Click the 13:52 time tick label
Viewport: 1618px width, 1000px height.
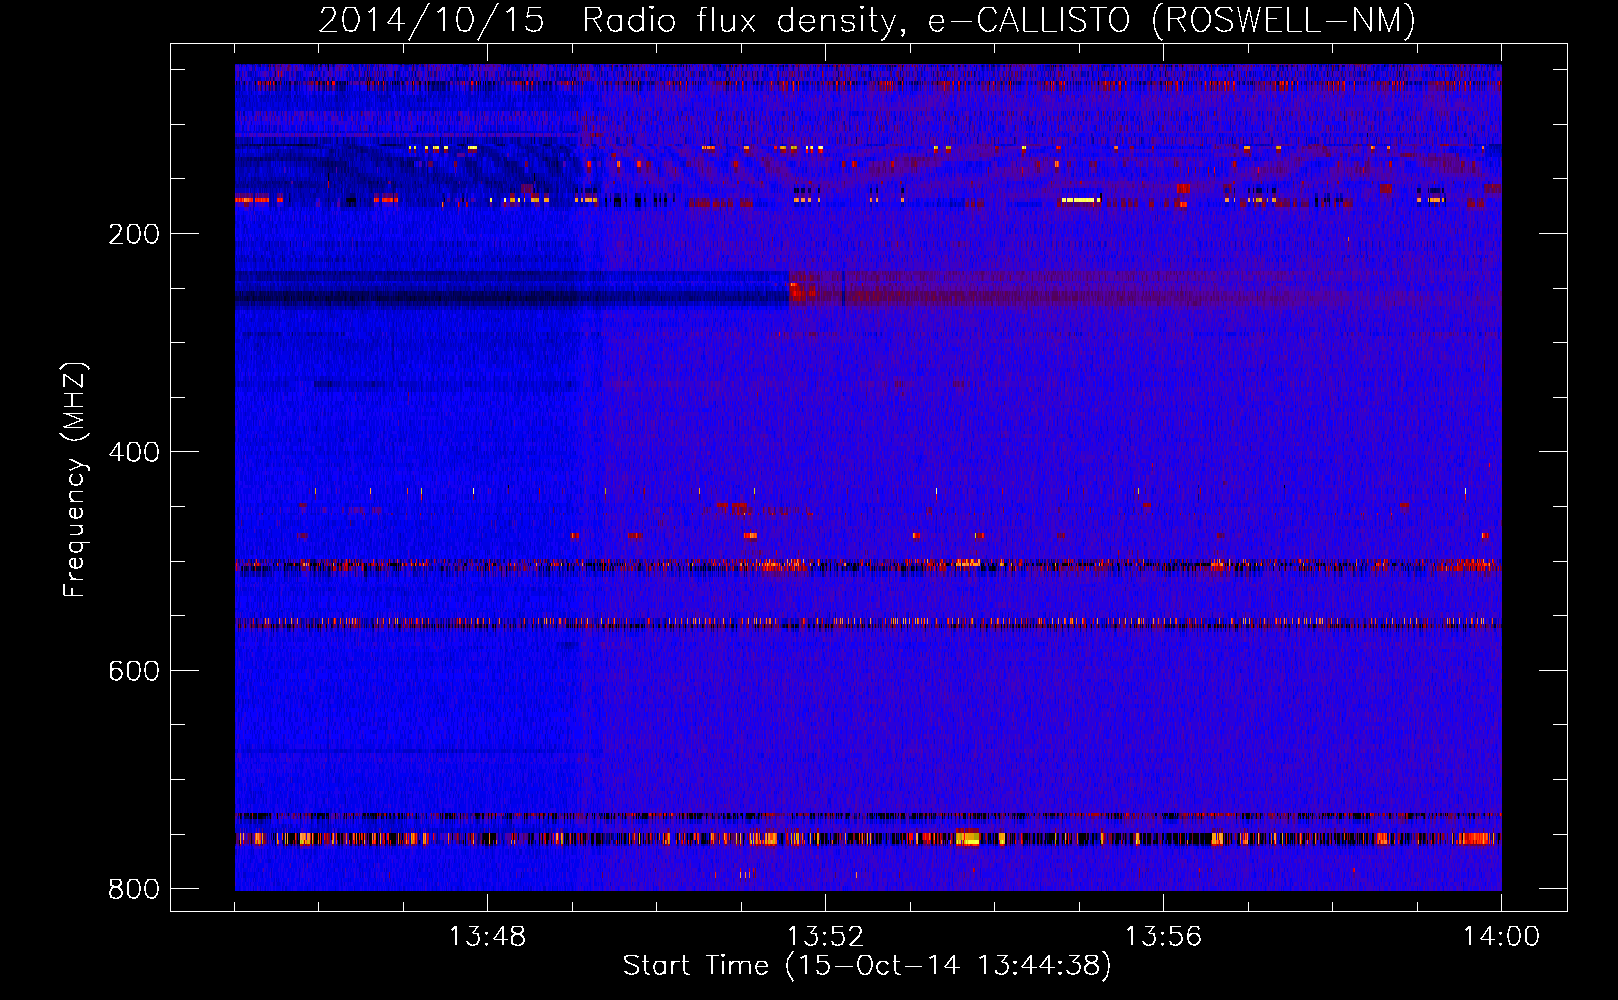(825, 937)
